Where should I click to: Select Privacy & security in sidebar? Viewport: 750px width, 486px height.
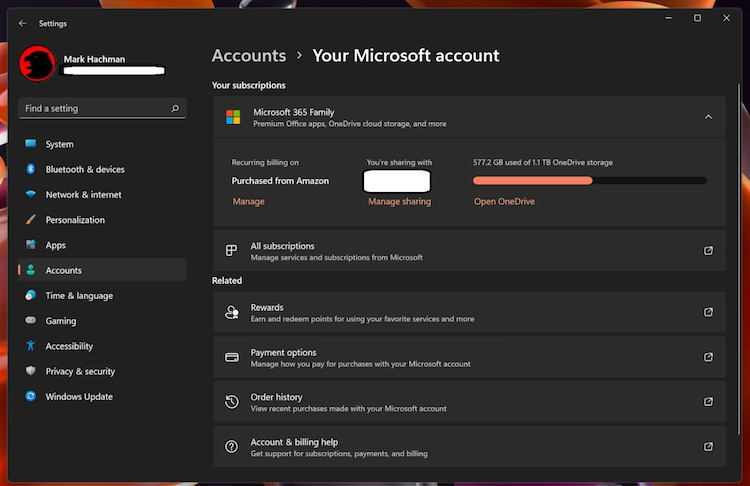coord(80,371)
